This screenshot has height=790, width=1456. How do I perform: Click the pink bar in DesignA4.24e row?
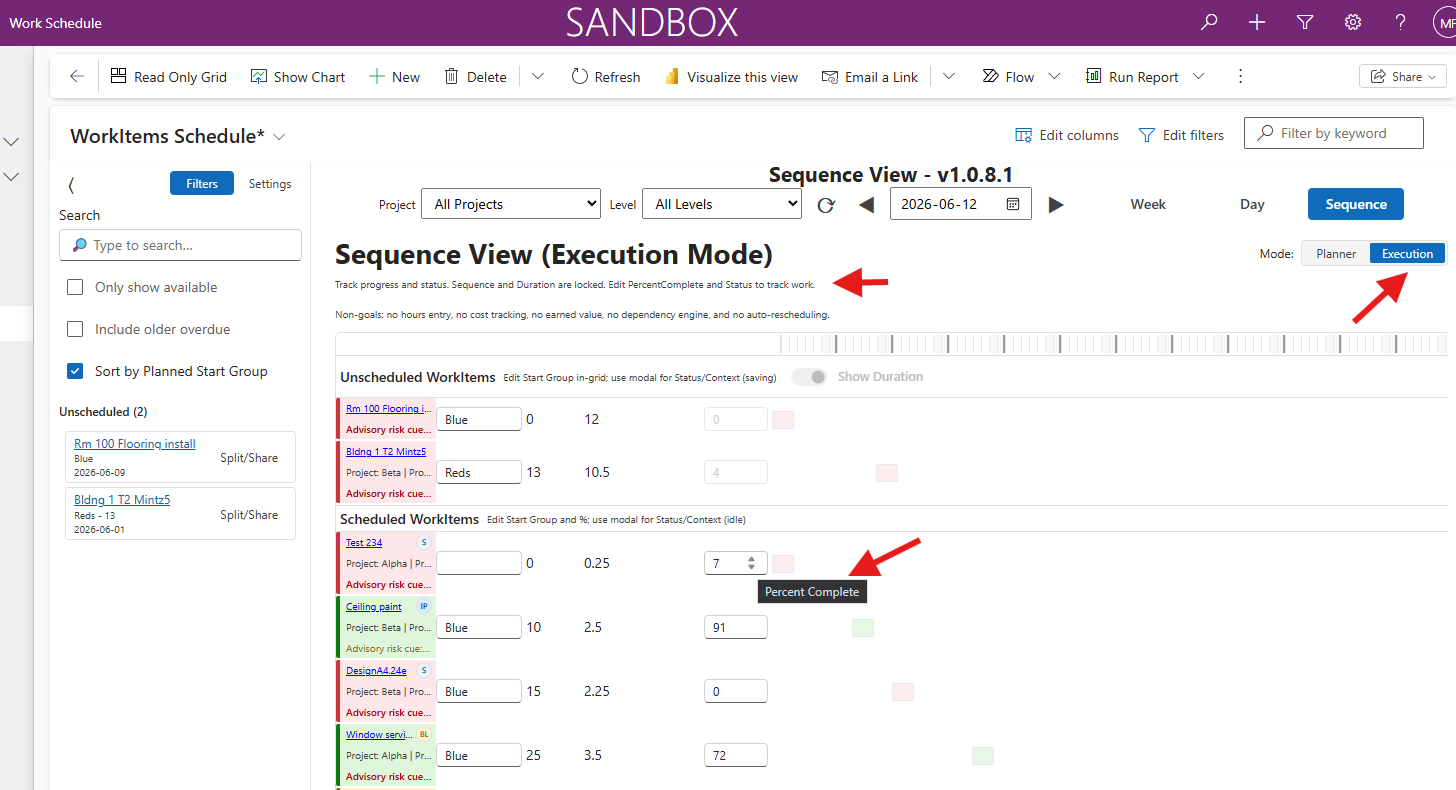[x=903, y=691]
